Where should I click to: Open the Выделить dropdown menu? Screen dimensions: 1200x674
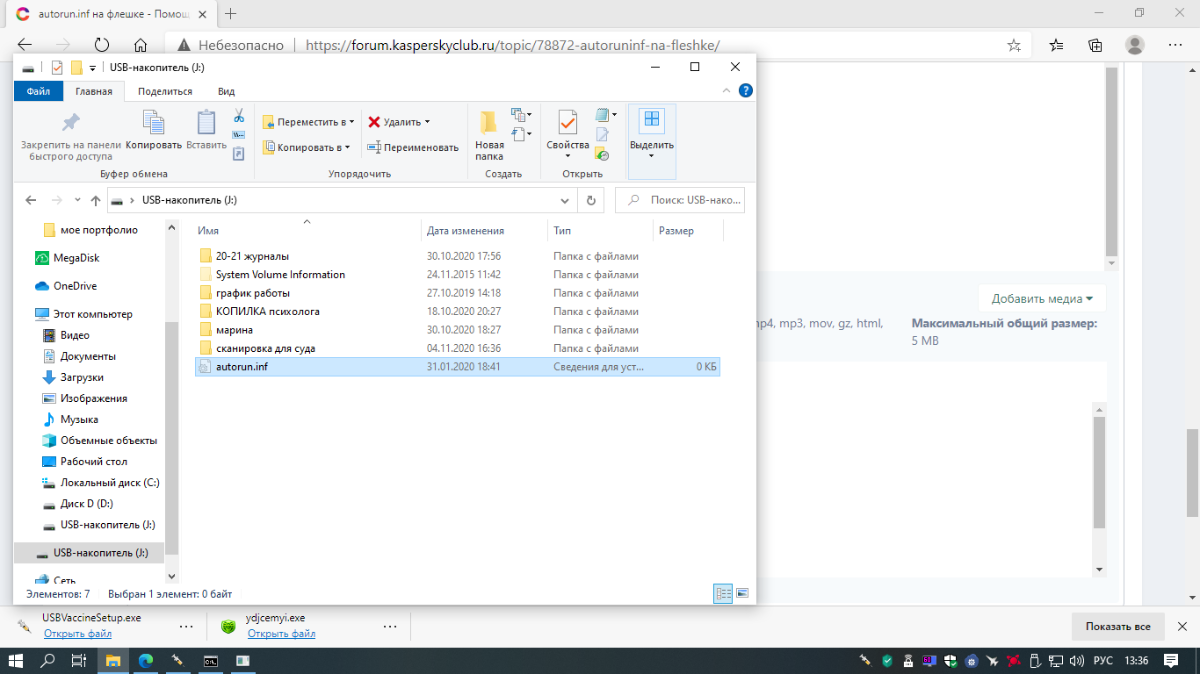[x=651, y=133]
